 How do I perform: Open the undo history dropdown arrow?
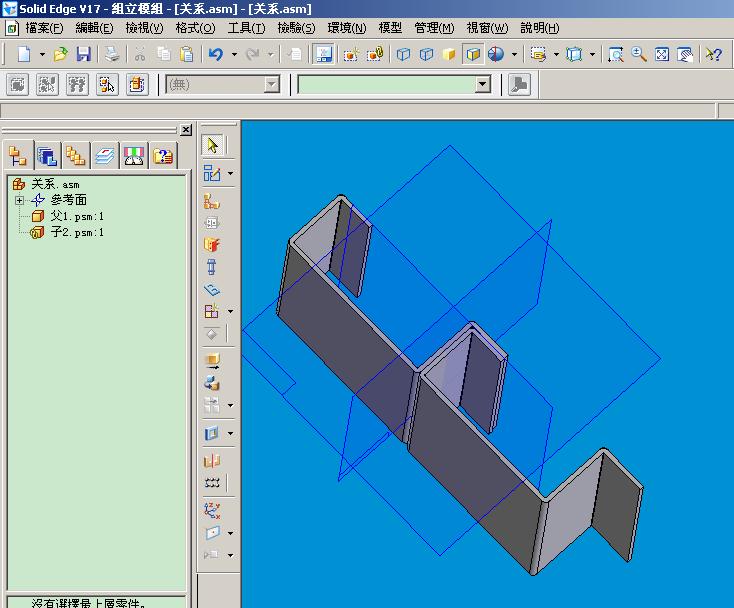tap(234, 54)
